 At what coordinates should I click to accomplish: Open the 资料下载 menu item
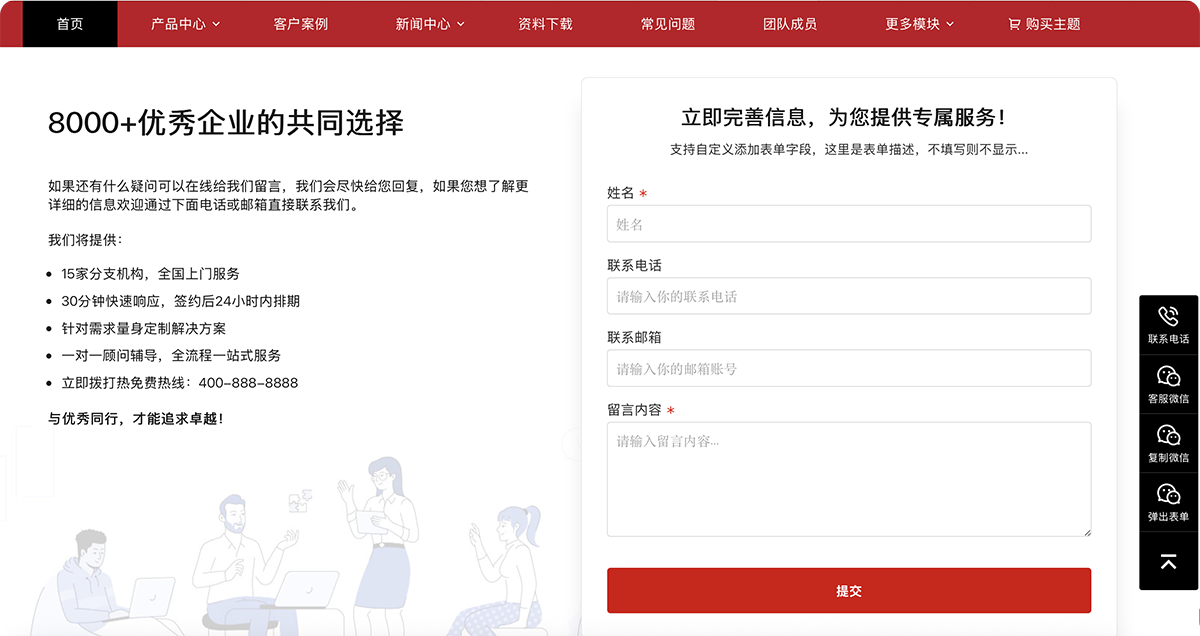pos(545,24)
